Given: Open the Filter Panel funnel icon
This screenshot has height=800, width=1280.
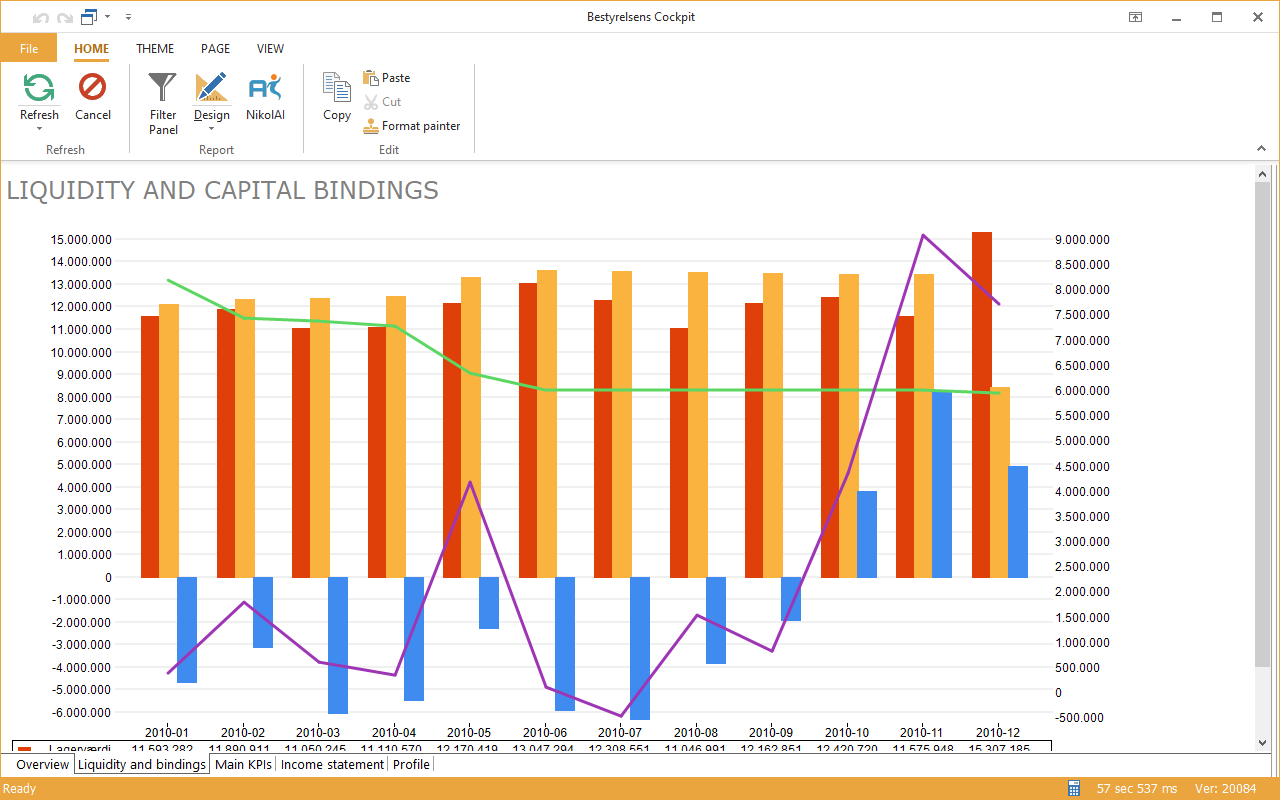Looking at the screenshot, I should pyautogui.click(x=162, y=87).
